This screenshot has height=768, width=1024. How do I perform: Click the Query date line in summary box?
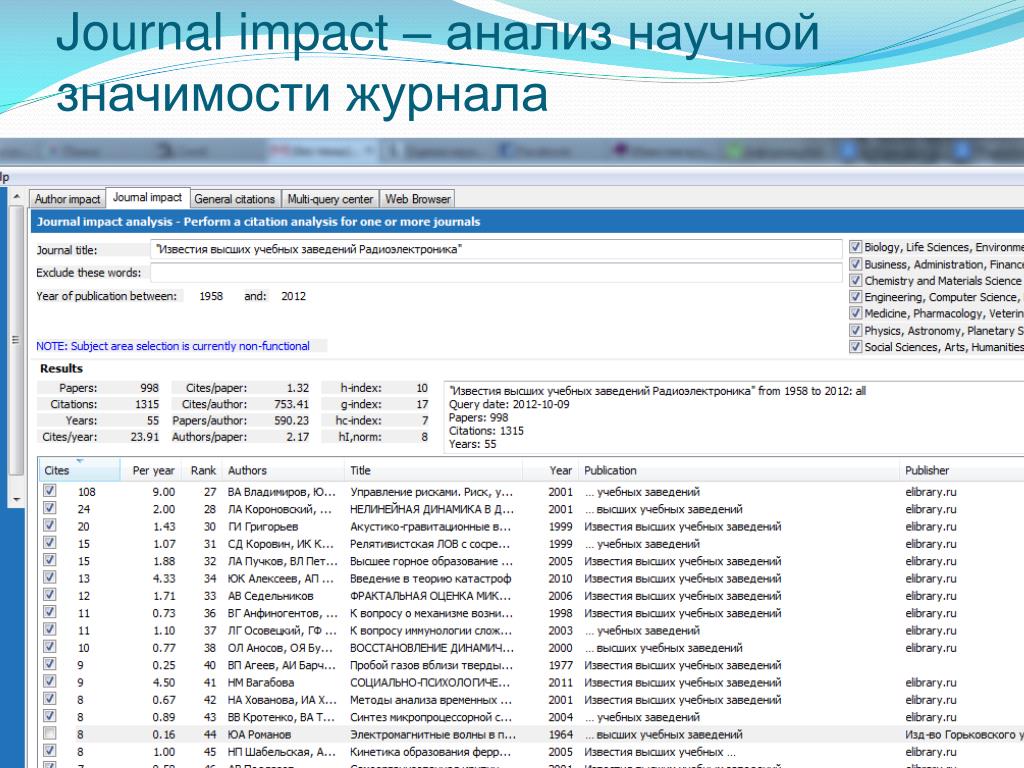tap(509, 404)
